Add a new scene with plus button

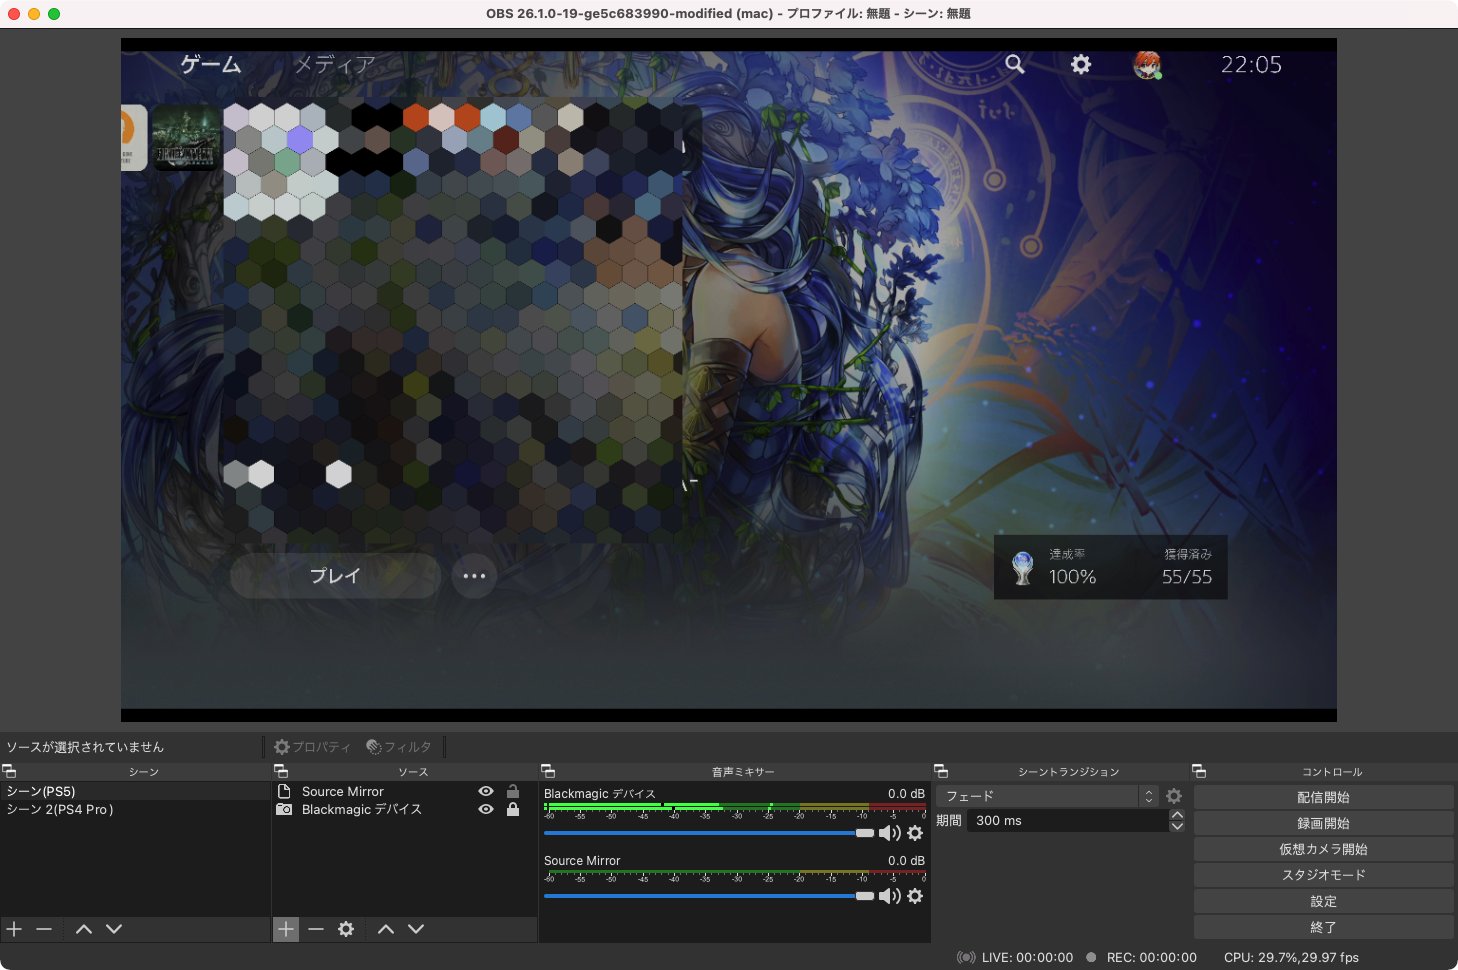pyautogui.click(x=14, y=929)
